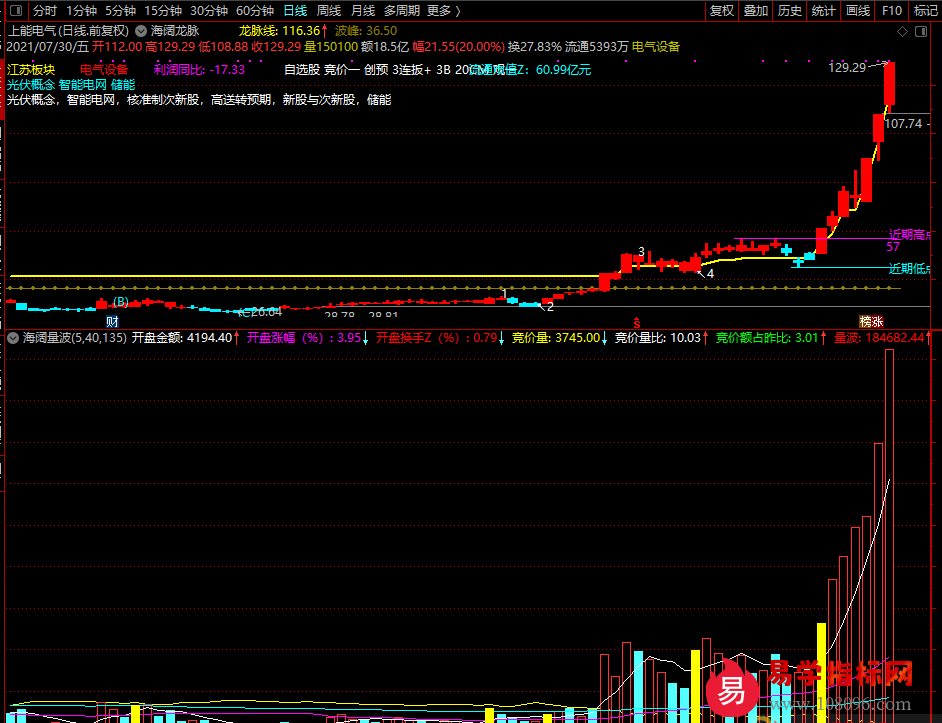This screenshot has width=942, height=723.
Task: Open the 月线 monthly chart
Action: [x=363, y=11]
